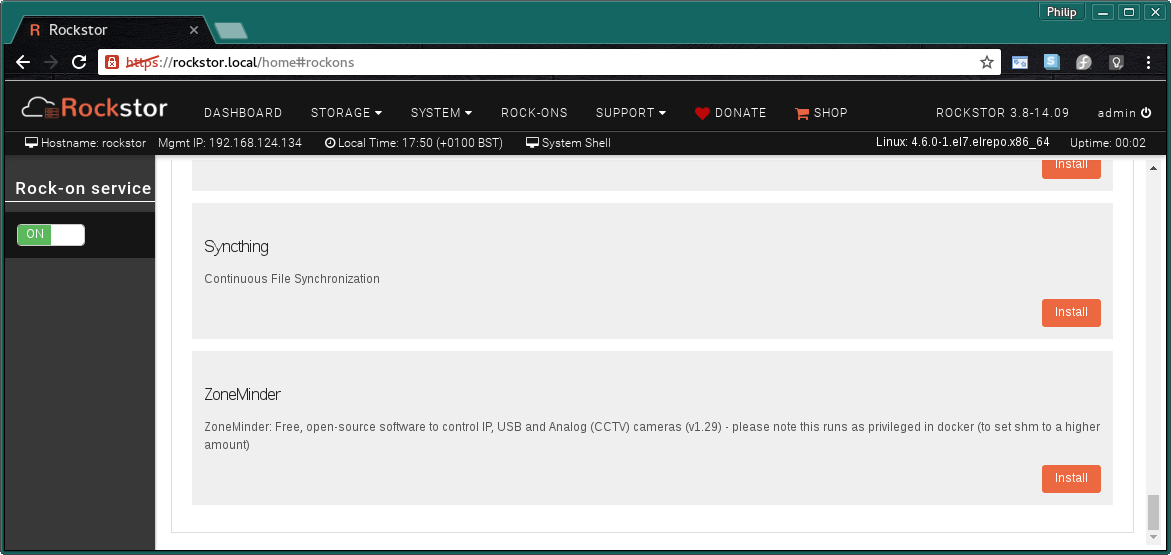Click the Local Time clock icon
Screen dimensions: 1171x555
(x=330, y=143)
